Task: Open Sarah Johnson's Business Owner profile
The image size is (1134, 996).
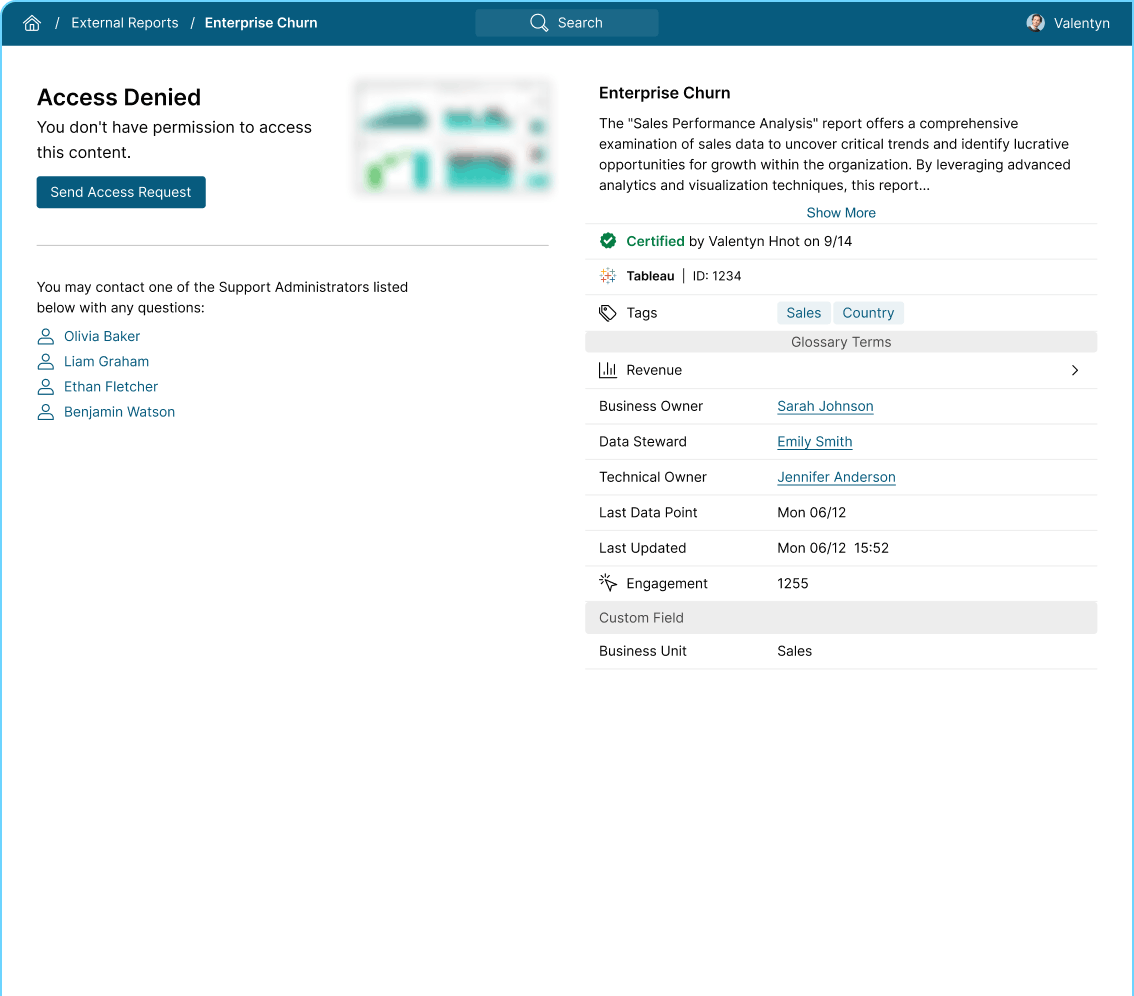Action: coord(825,406)
